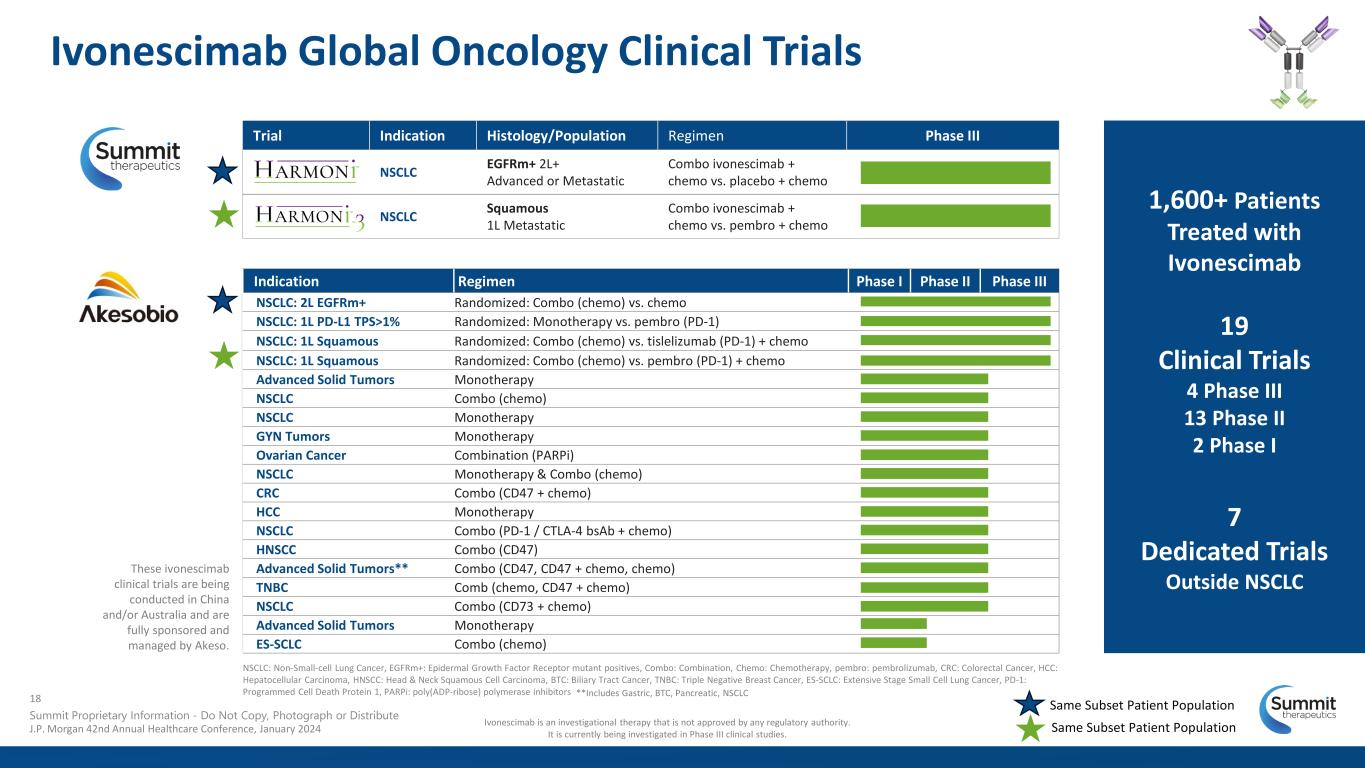Select the Histology/Population column header
This screenshot has width=1365, height=768.
(556, 135)
